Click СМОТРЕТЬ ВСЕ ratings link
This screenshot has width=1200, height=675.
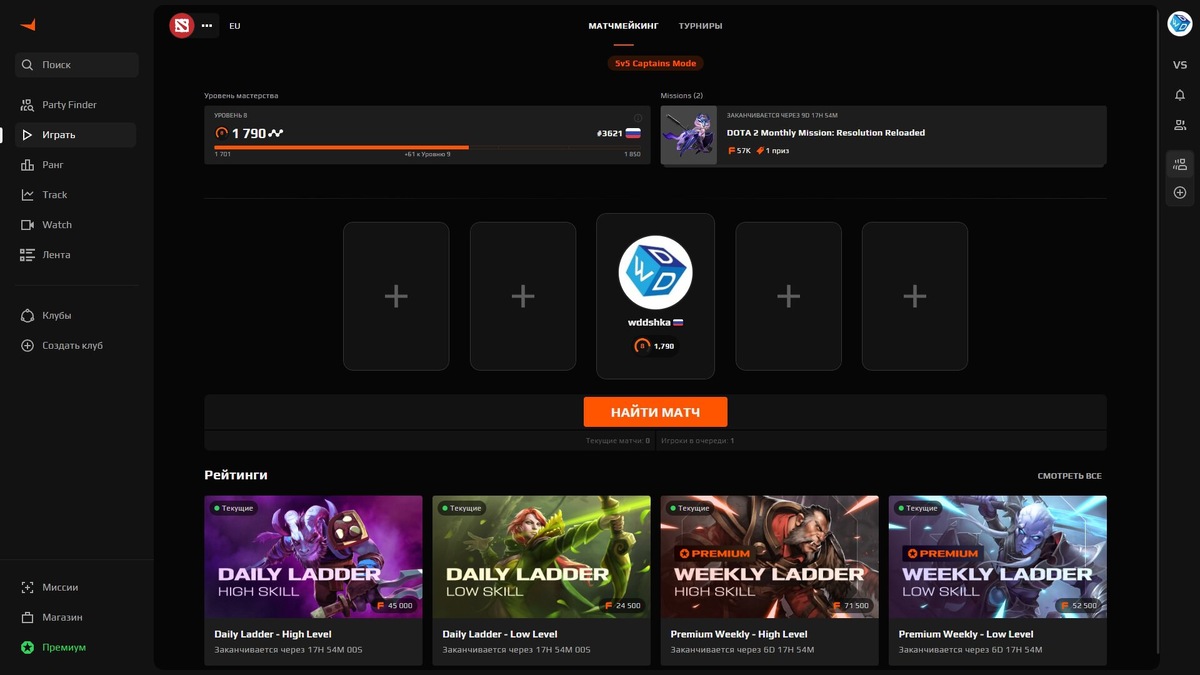(x=1069, y=476)
